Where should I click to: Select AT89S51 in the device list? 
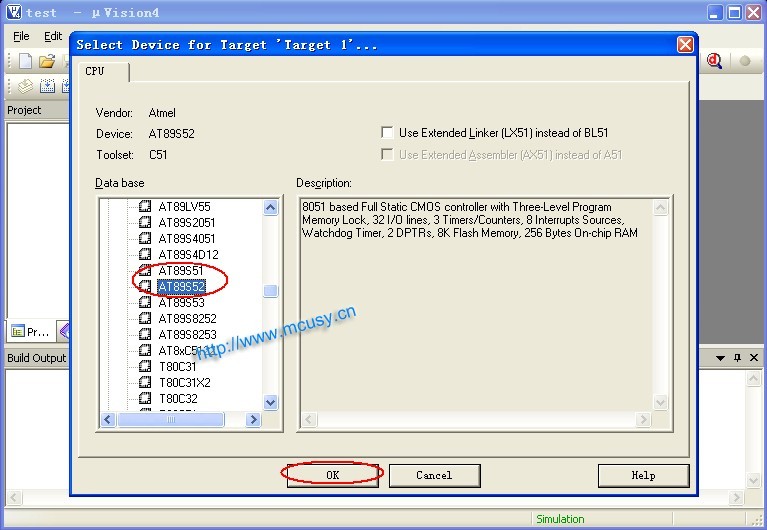pos(180,271)
